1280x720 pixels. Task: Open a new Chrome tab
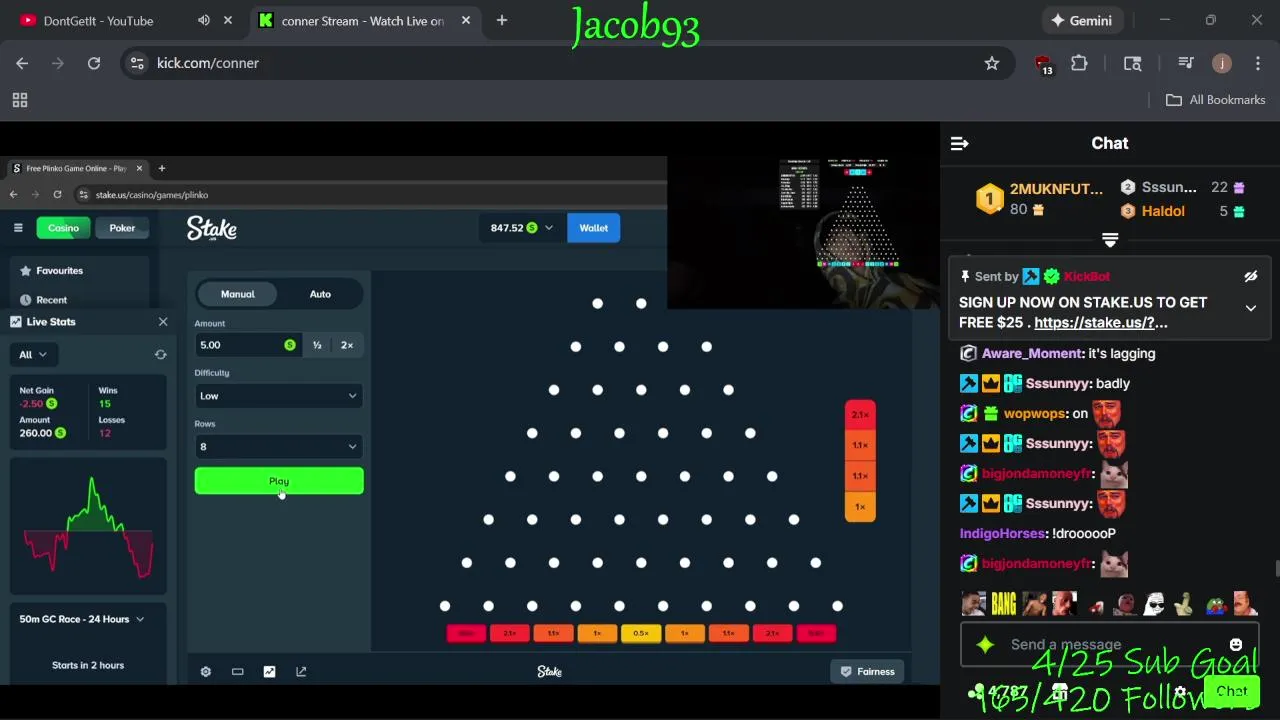pyautogui.click(x=502, y=20)
